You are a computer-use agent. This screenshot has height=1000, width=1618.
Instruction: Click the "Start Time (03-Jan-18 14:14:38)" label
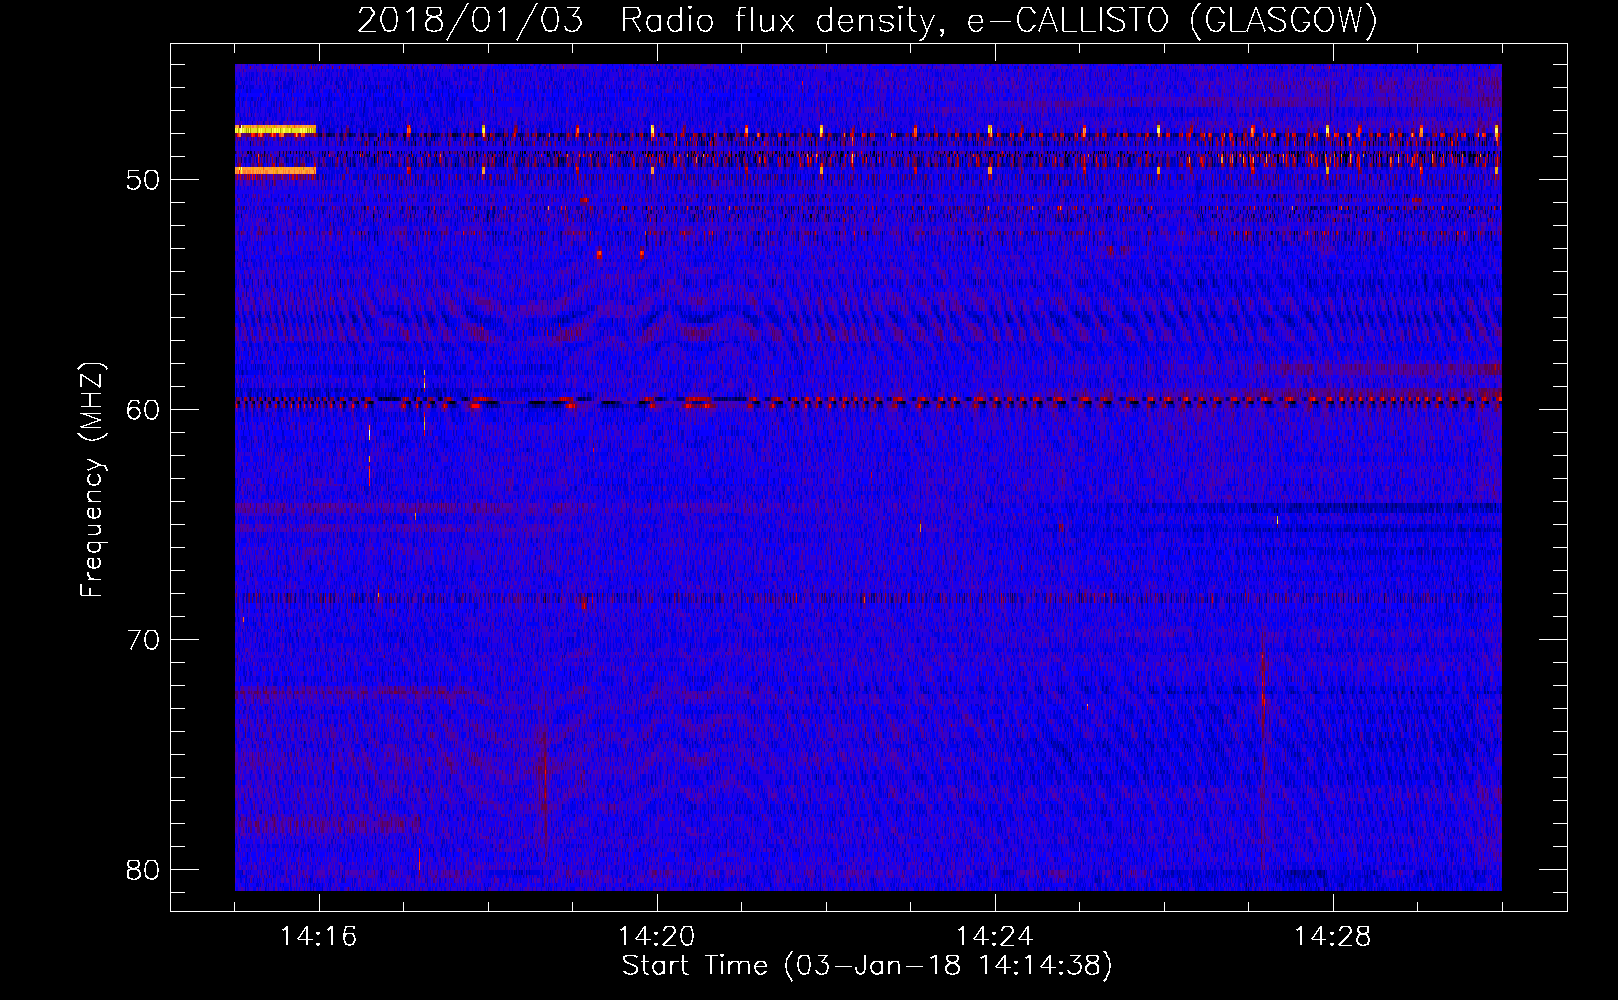(867, 966)
